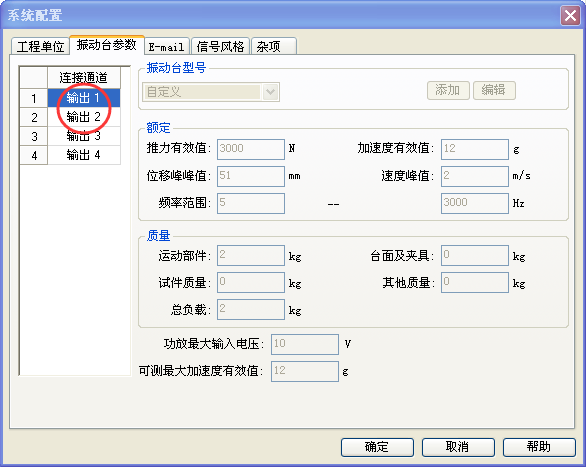Click row number 4 header cell
This screenshot has height=467, width=586.
point(34,155)
